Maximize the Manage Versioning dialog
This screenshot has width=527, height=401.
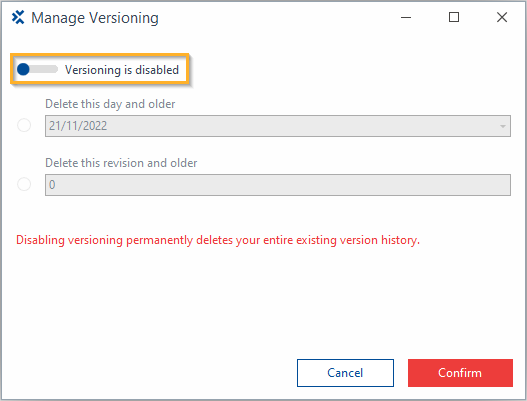pos(454,17)
